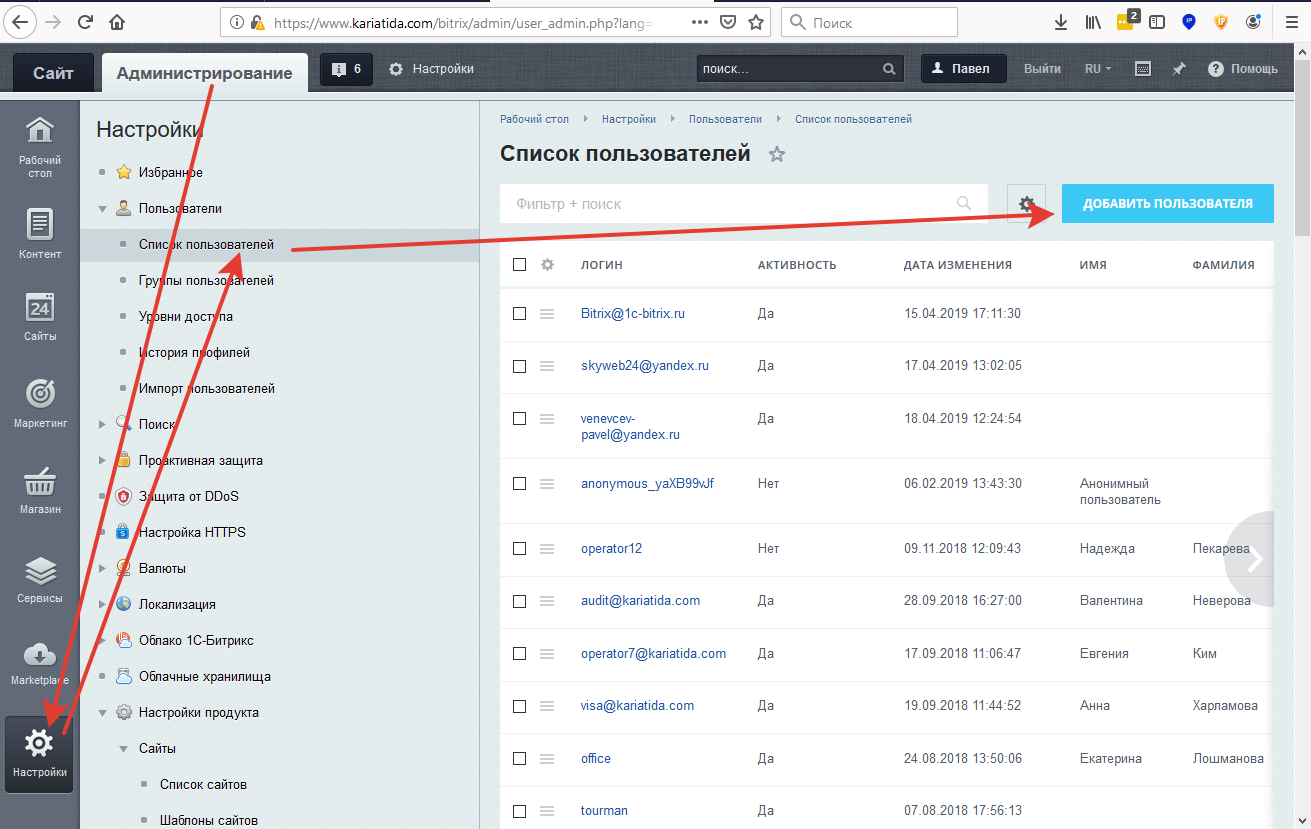Screen dimensions: 1311x829
Task: Open Группы пользователей menu item
Action: [x=206, y=281]
